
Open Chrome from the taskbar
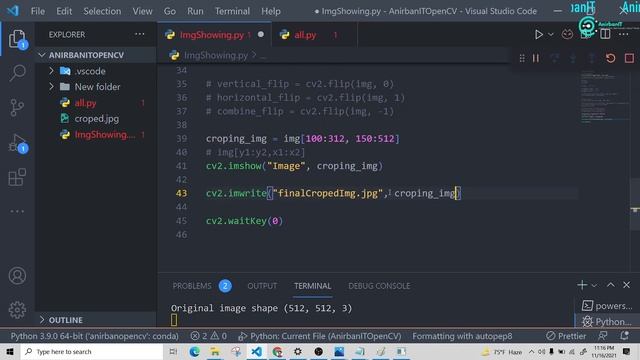278,351
